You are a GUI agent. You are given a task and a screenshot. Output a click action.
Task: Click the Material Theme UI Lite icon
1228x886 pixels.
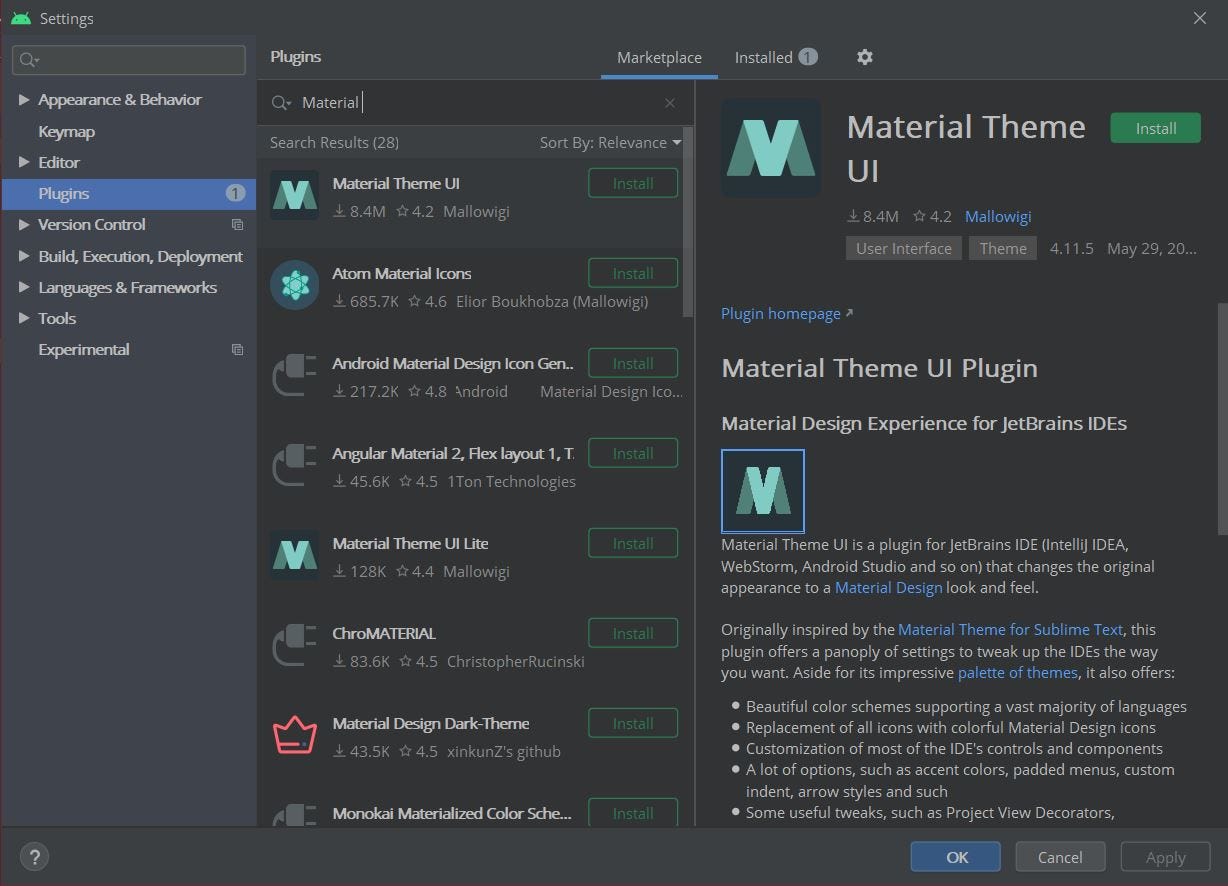click(x=295, y=555)
